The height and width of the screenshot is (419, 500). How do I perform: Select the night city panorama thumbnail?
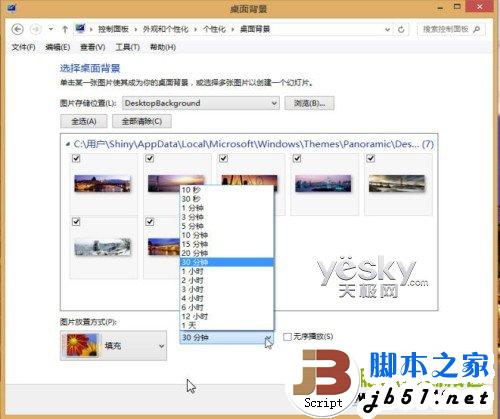click(x=102, y=183)
